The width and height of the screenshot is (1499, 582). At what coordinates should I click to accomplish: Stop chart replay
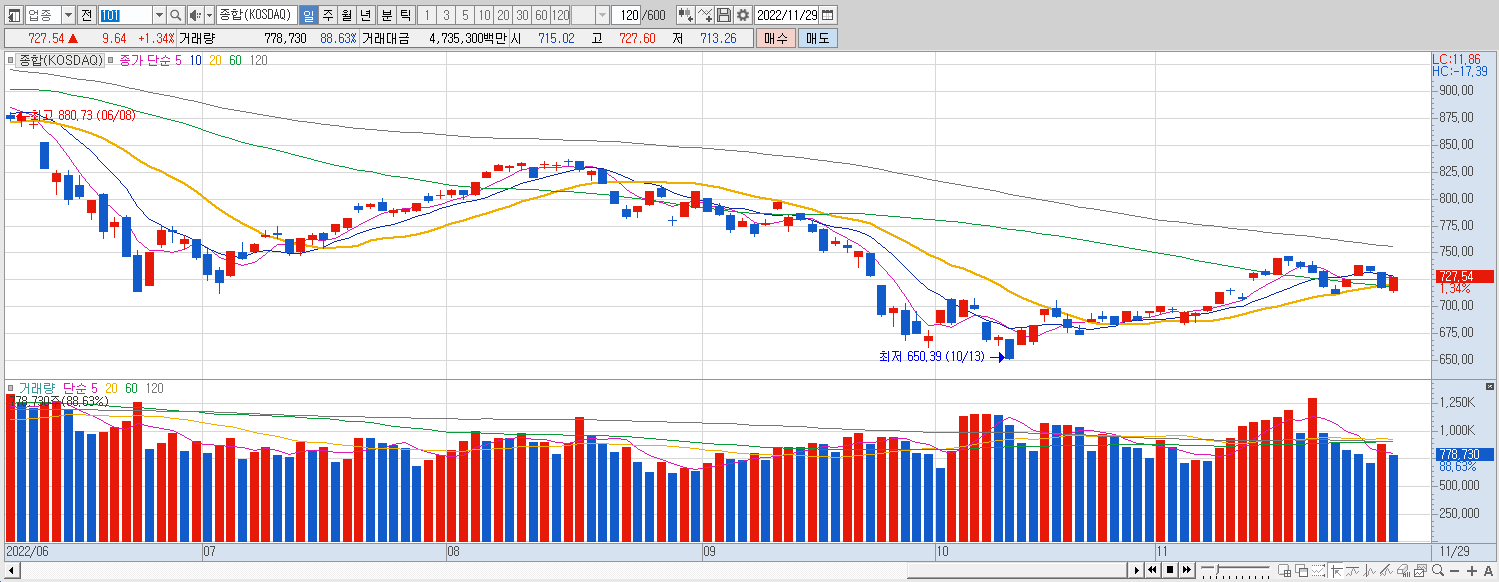1170,570
